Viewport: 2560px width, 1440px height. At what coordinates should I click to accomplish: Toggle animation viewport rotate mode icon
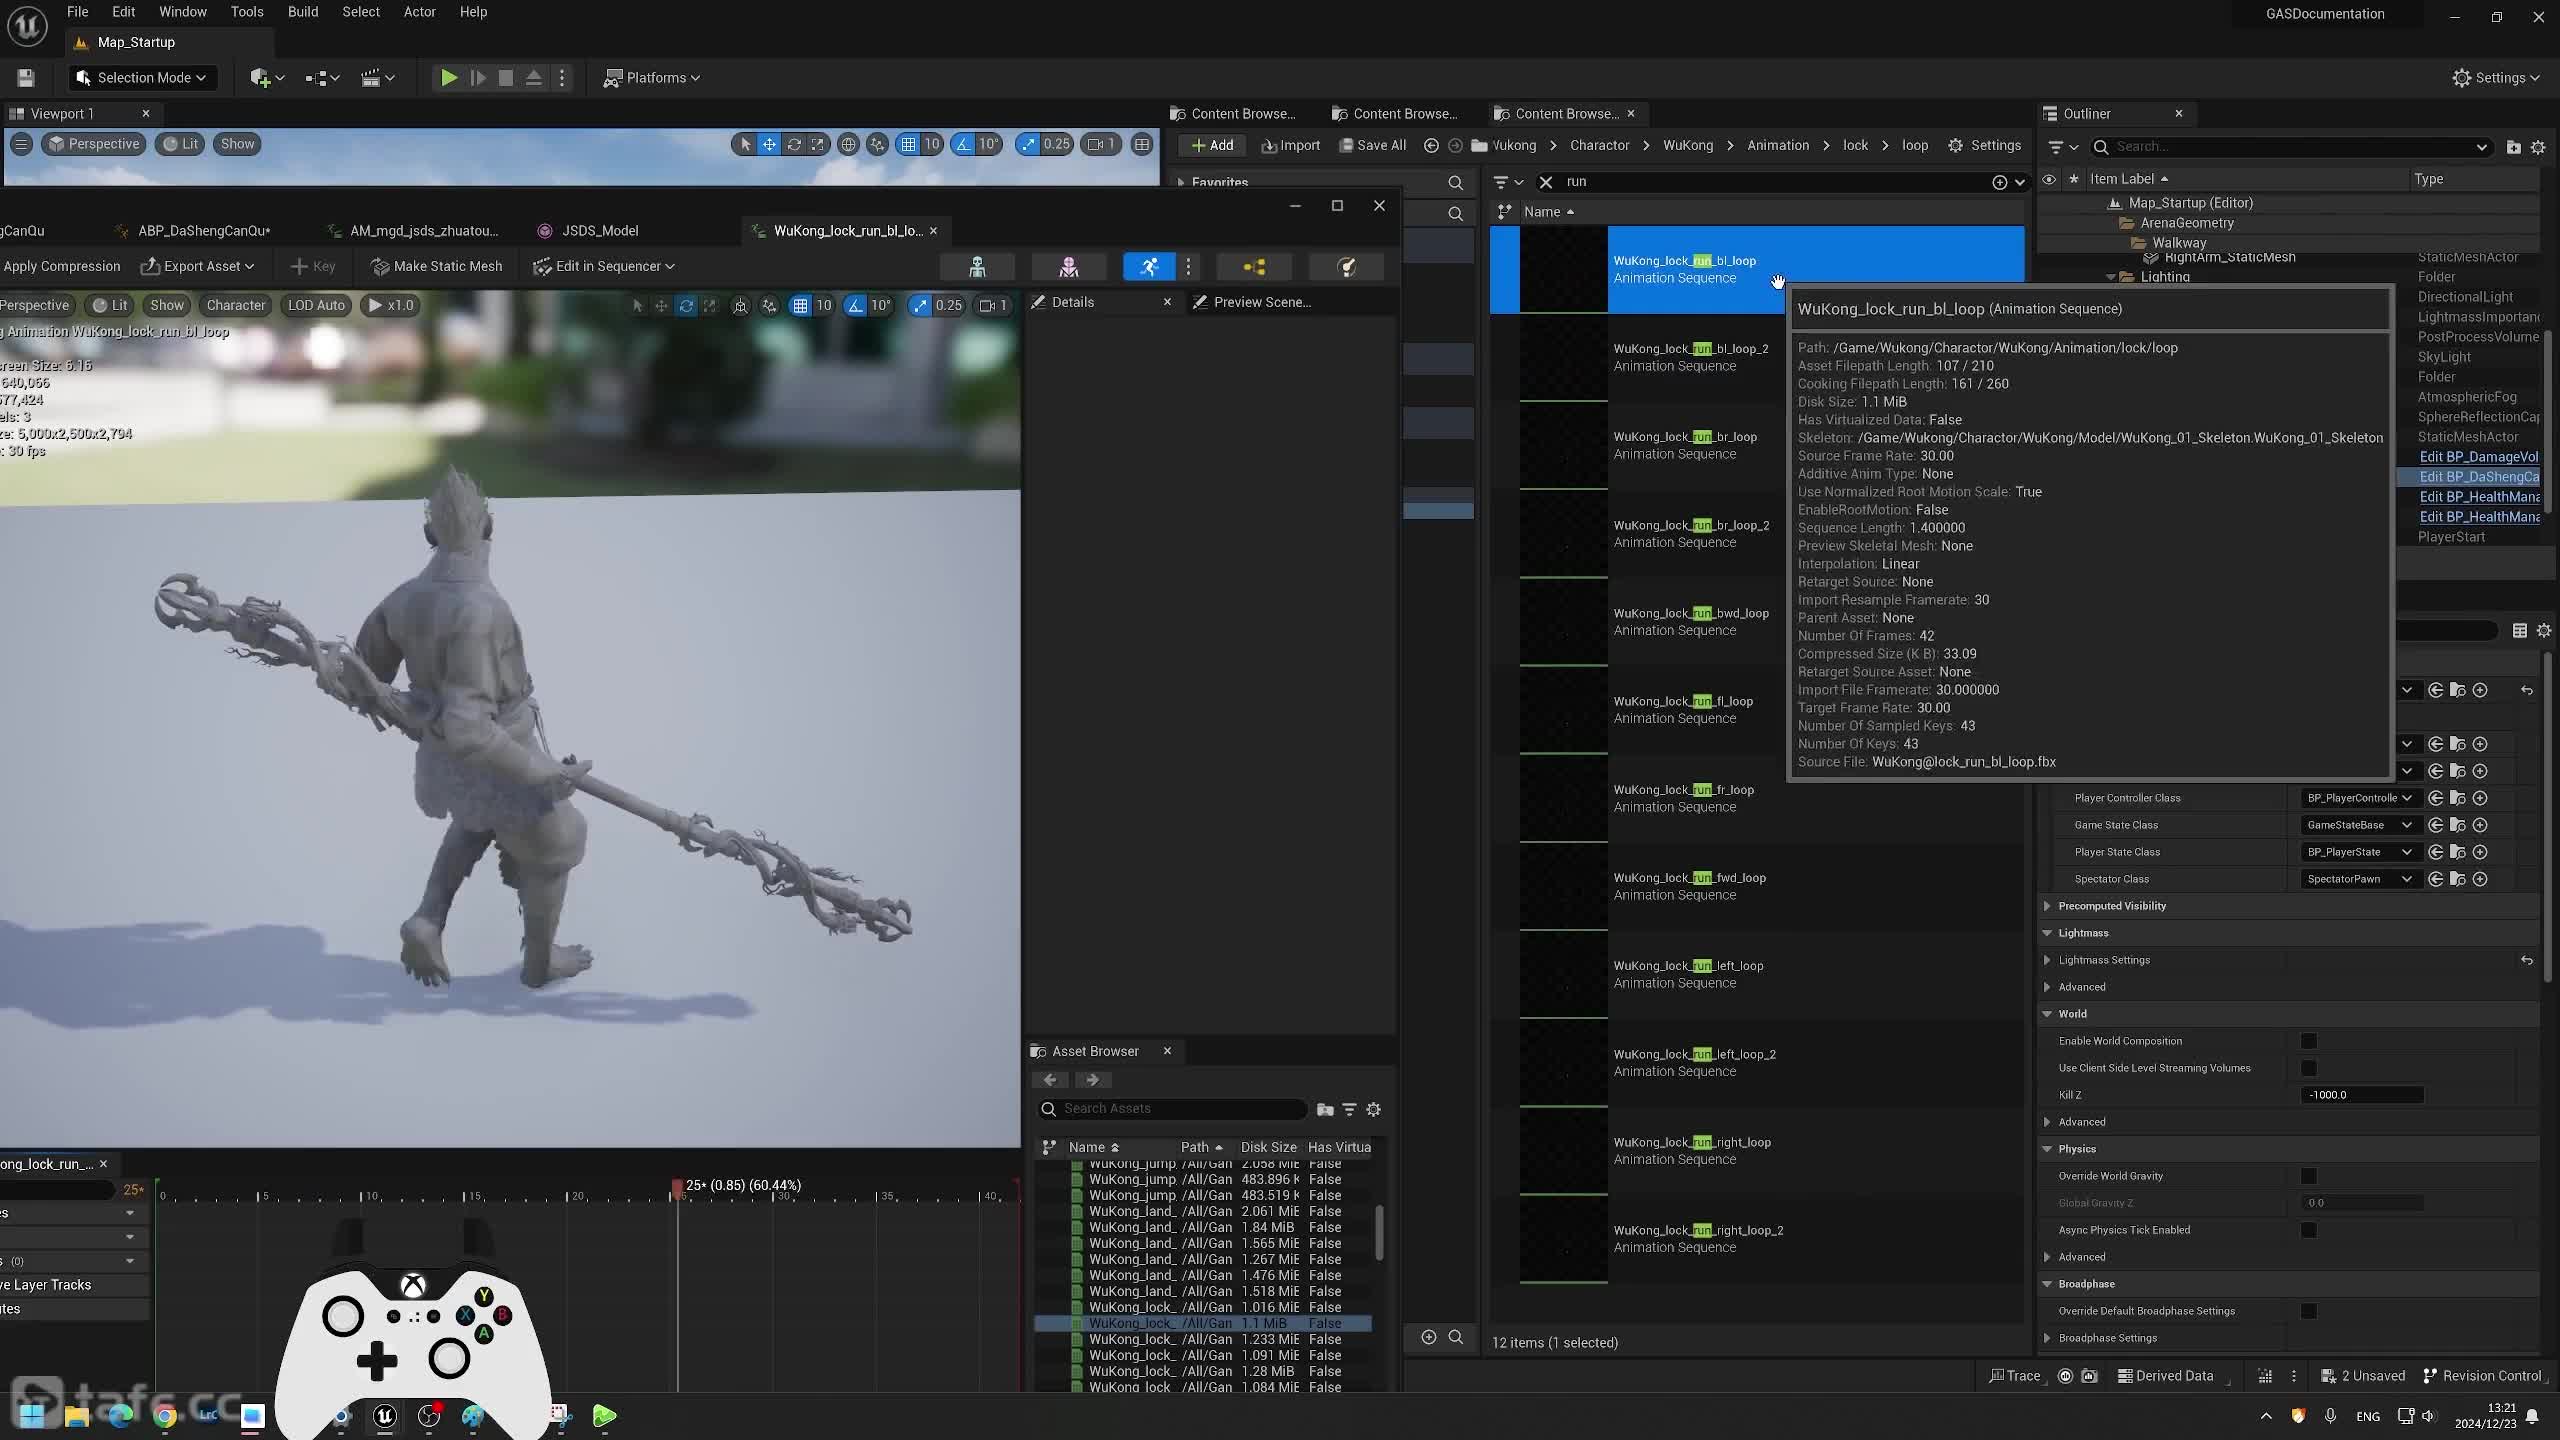[686, 306]
